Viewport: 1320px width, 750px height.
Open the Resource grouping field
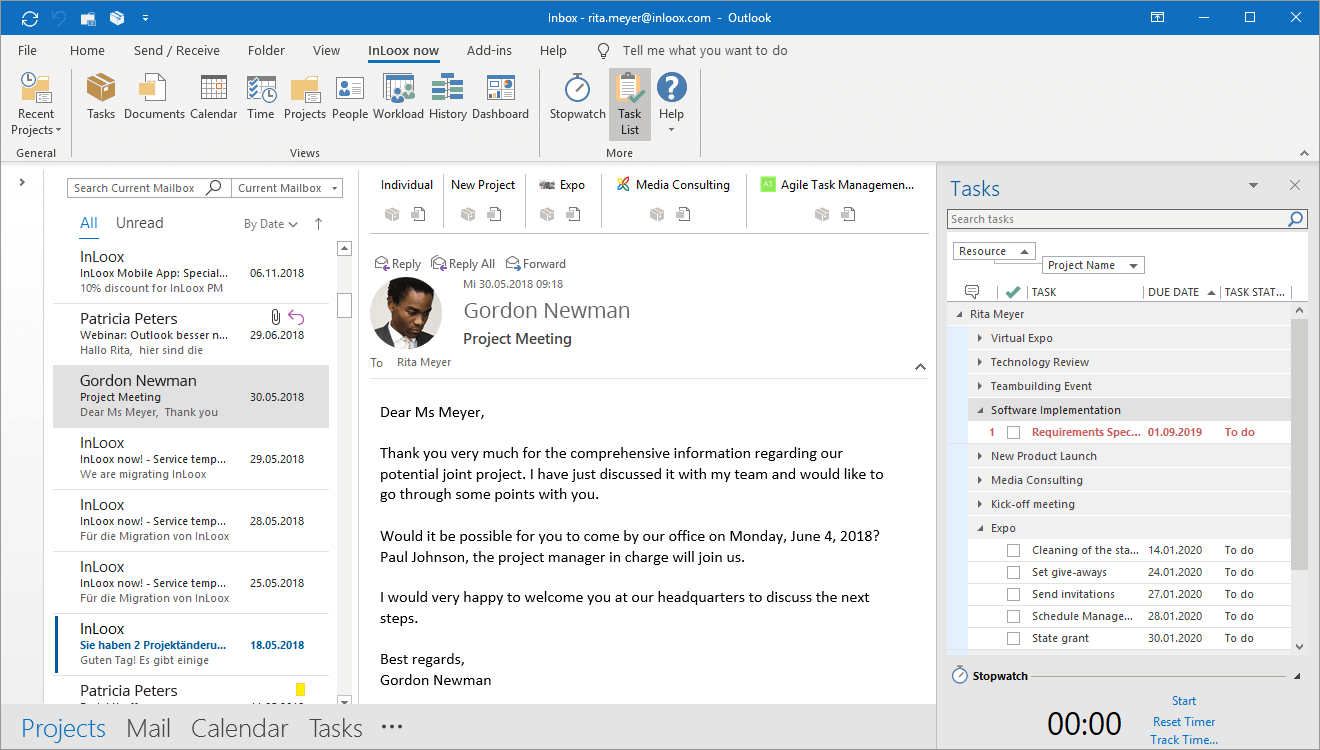[994, 251]
